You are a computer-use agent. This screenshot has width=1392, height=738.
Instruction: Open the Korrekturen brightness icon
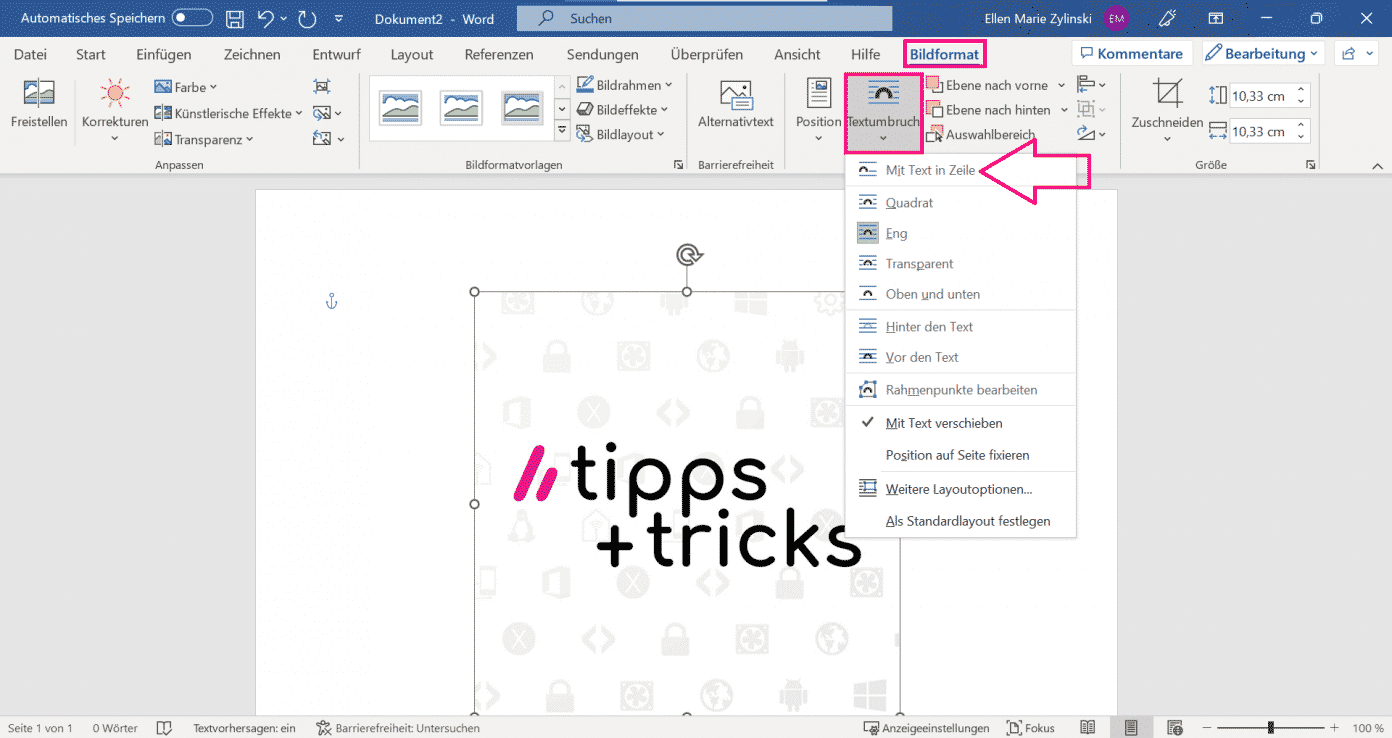115,96
